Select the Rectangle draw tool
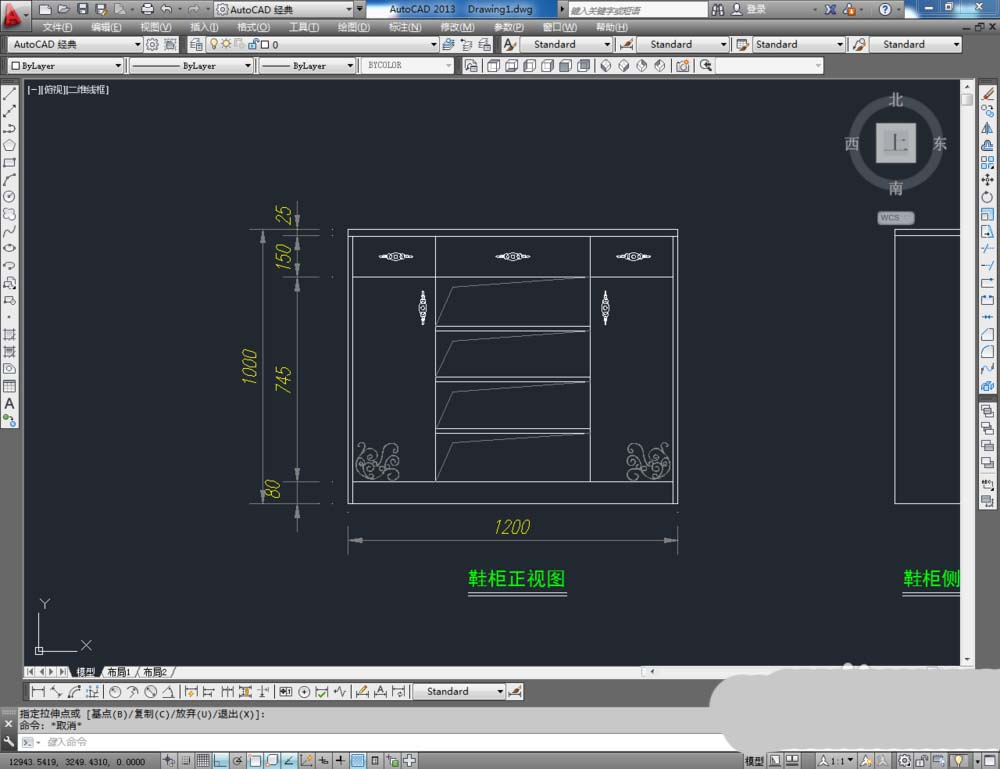This screenshot has height=769, width=1000. [10, 163]
